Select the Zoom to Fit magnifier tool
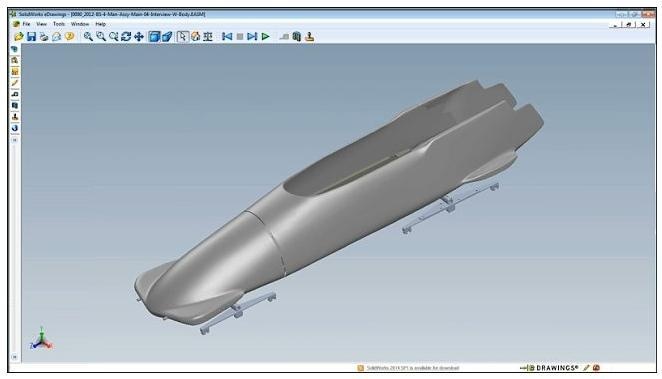662x379 pixels. (x=88, y=37)
